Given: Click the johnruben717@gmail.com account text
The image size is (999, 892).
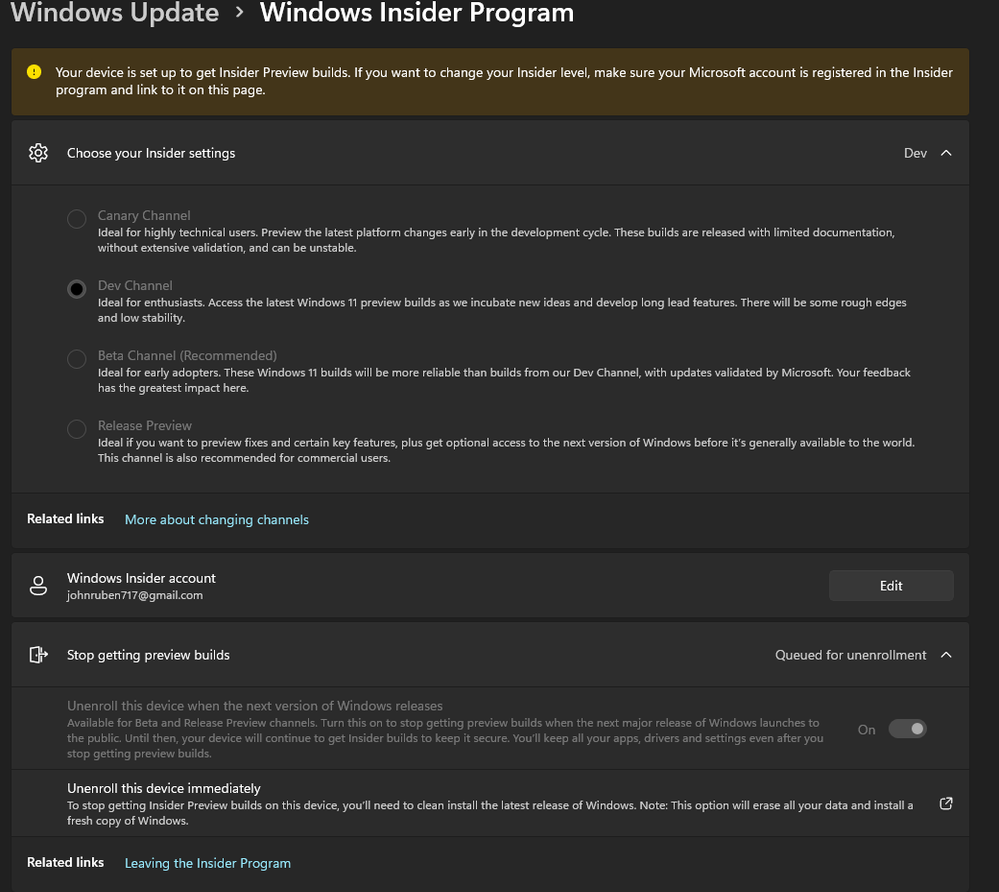Looking at the screenshot, I should [135, 595].
